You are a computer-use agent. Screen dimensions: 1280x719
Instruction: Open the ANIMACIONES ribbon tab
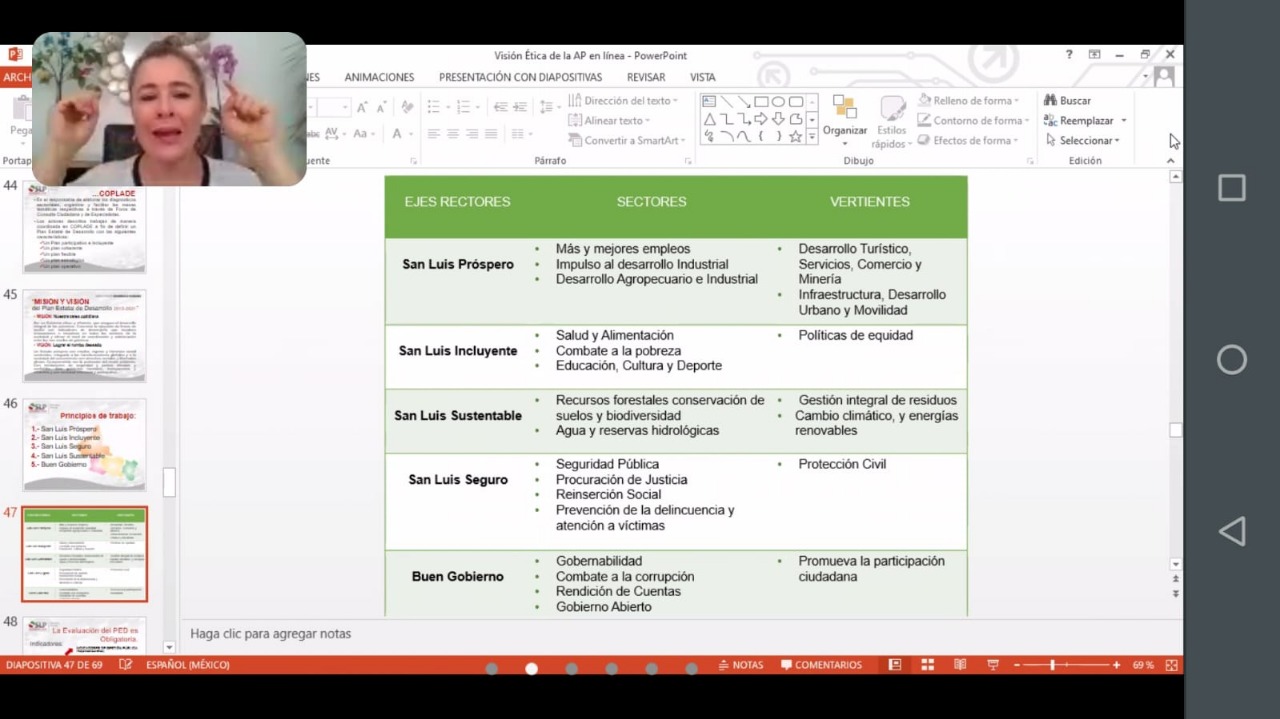[x=379, y=77]
